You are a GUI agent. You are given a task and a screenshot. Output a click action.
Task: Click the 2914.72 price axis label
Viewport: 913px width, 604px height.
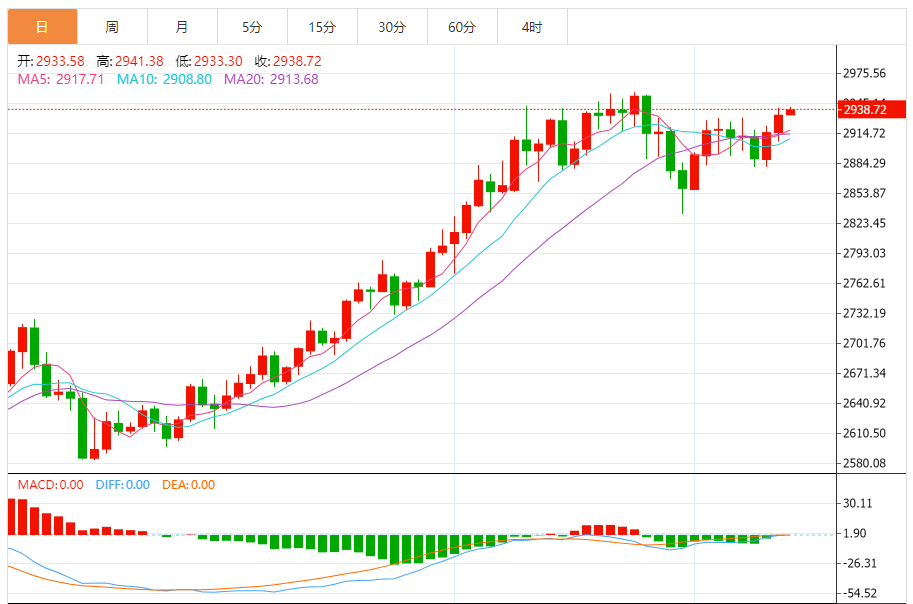point(865,133)
